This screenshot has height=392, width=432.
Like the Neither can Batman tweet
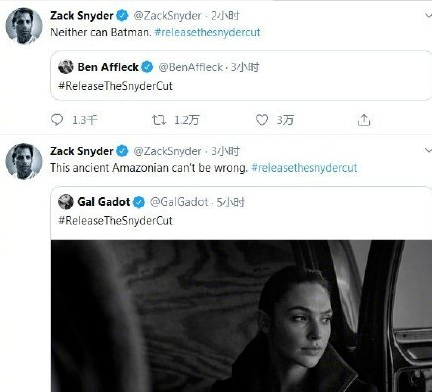(x=262, y=120)
